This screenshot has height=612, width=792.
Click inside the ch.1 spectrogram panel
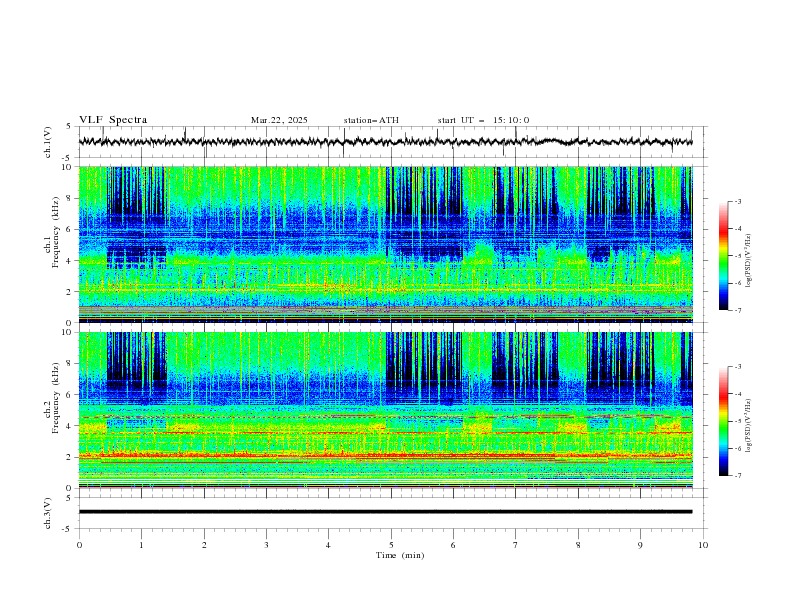385,244
